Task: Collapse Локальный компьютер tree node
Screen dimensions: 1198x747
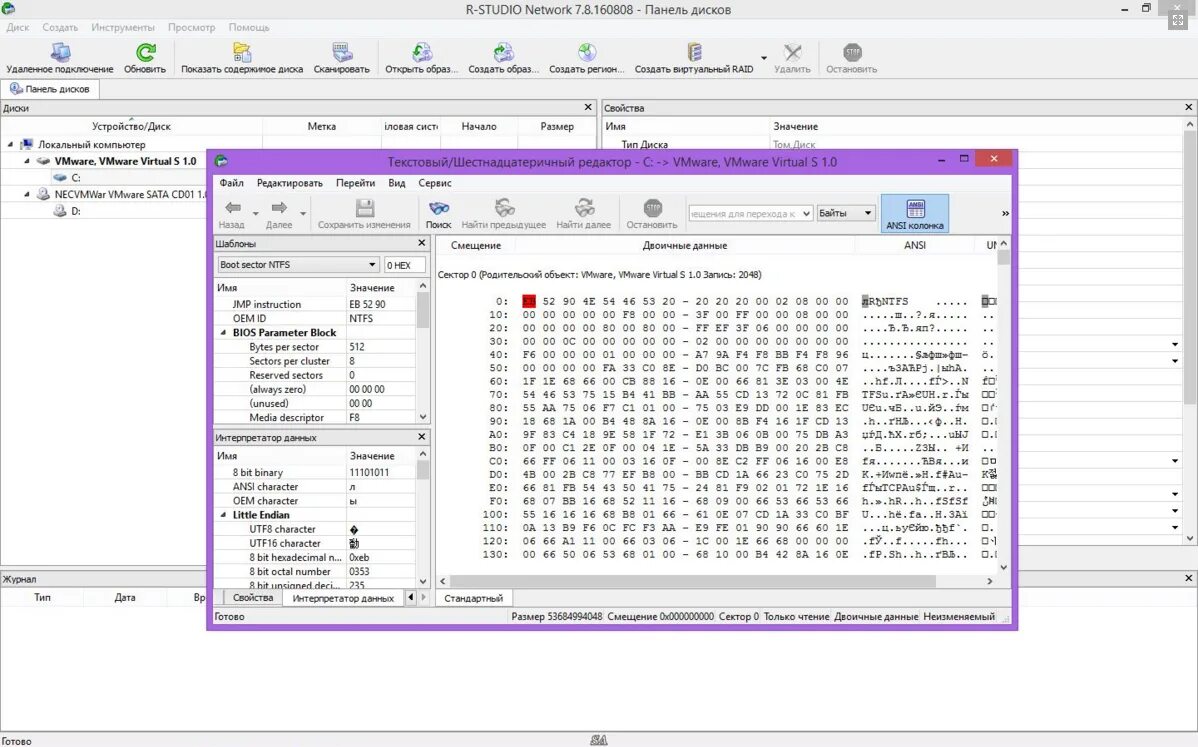Action: 11,144
